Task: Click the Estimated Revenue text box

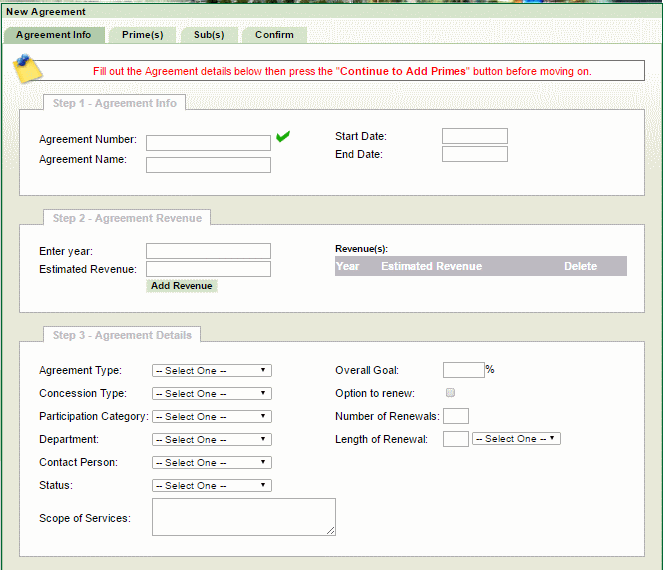Action: click(x=208, y=269)
